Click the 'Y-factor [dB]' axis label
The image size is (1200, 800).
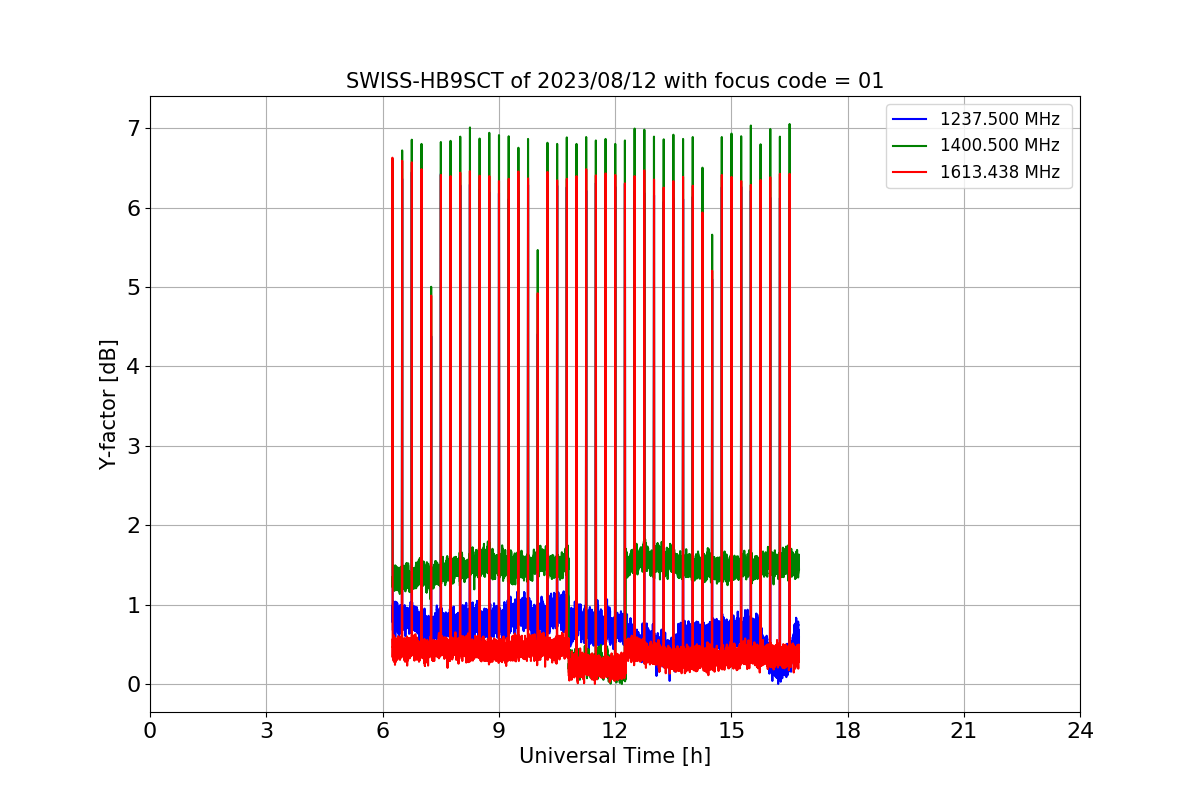pos(108,405)
